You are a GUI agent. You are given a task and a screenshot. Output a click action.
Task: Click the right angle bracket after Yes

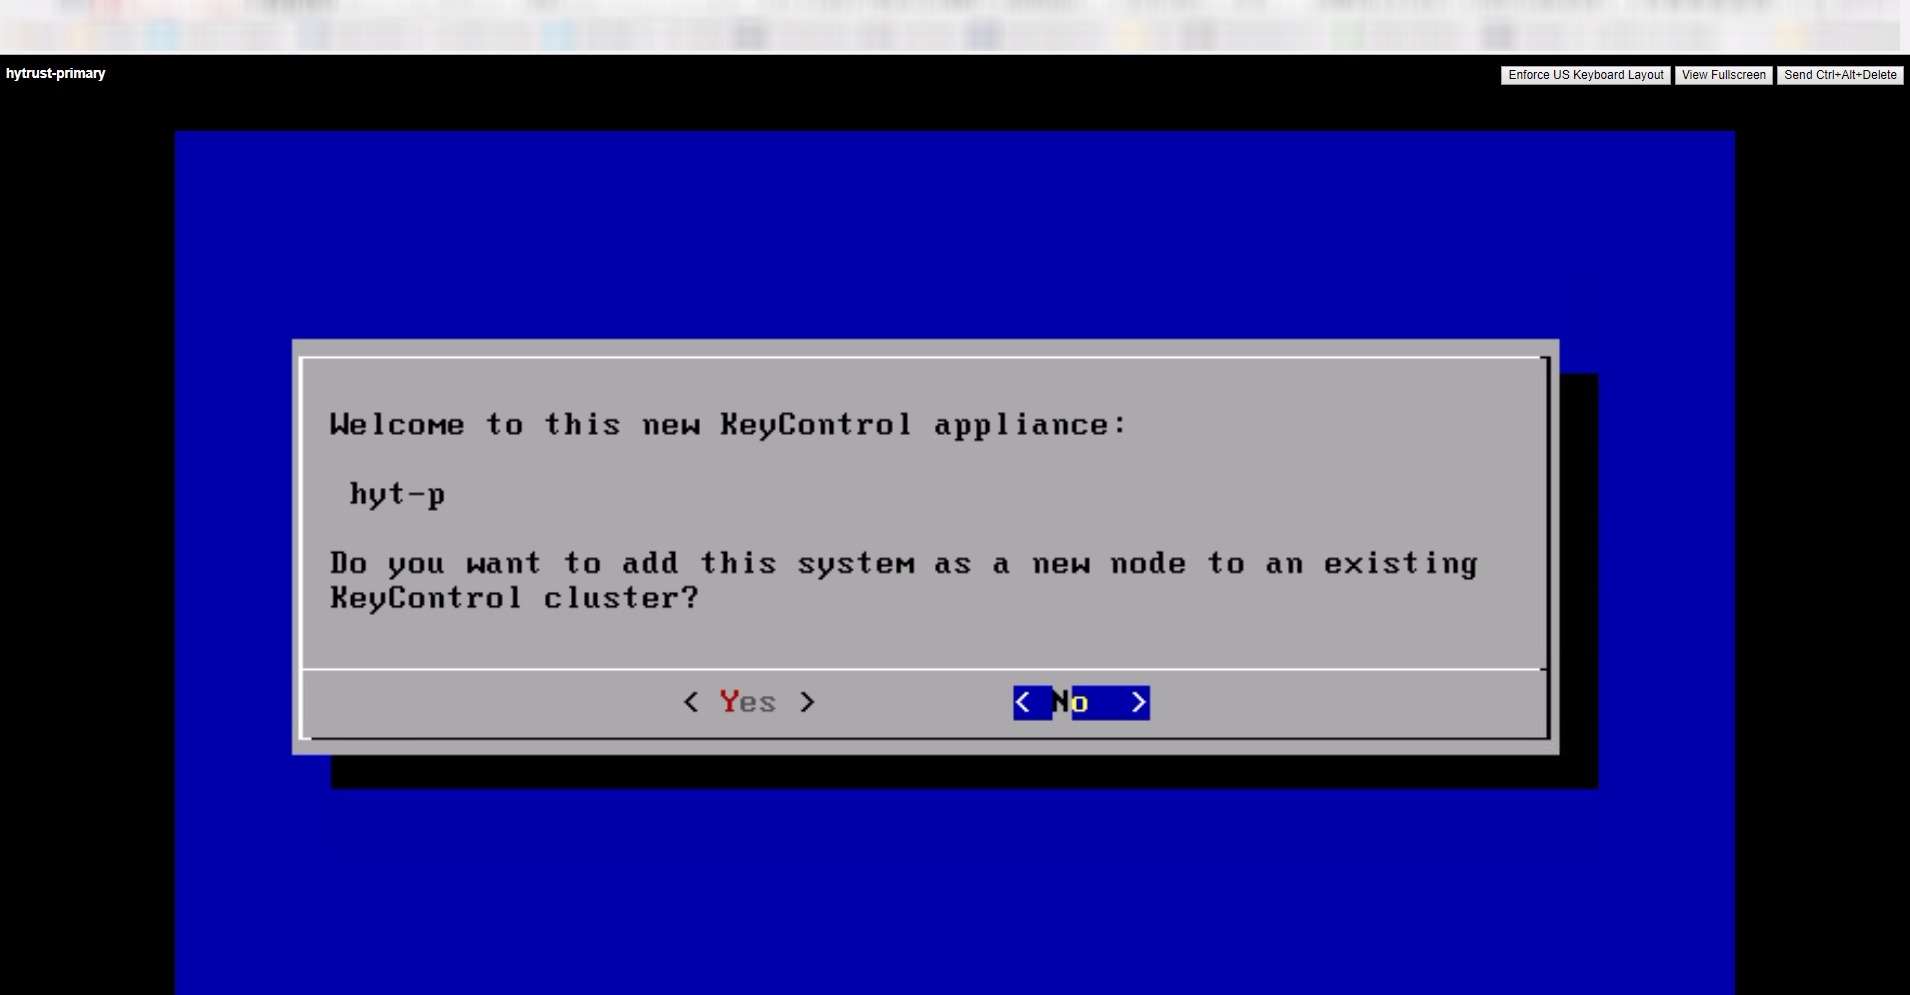point(807,702)
